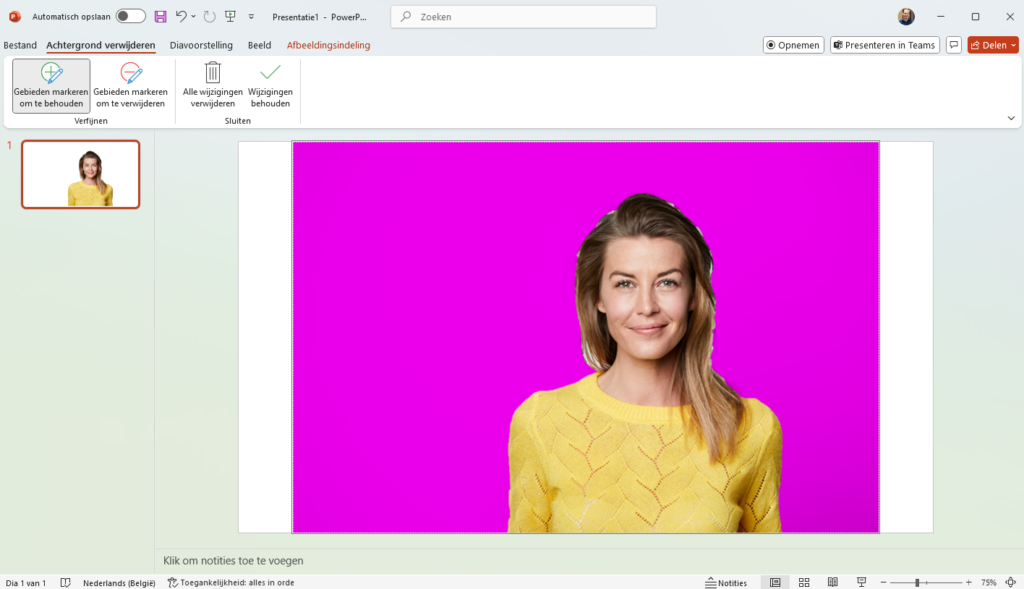This screenshot has width=1024, height=589.
Task: Switch to slide sorter view icon
Action: click(x=804, y=582)
